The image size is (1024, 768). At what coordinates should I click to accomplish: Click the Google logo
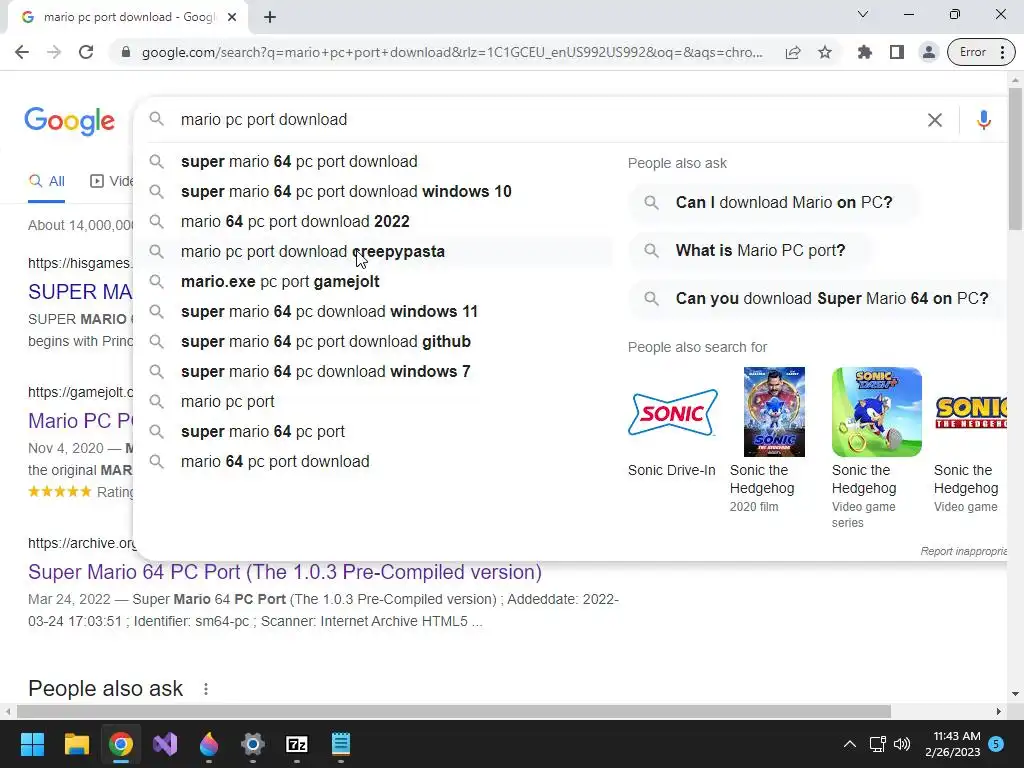[69, 121]
